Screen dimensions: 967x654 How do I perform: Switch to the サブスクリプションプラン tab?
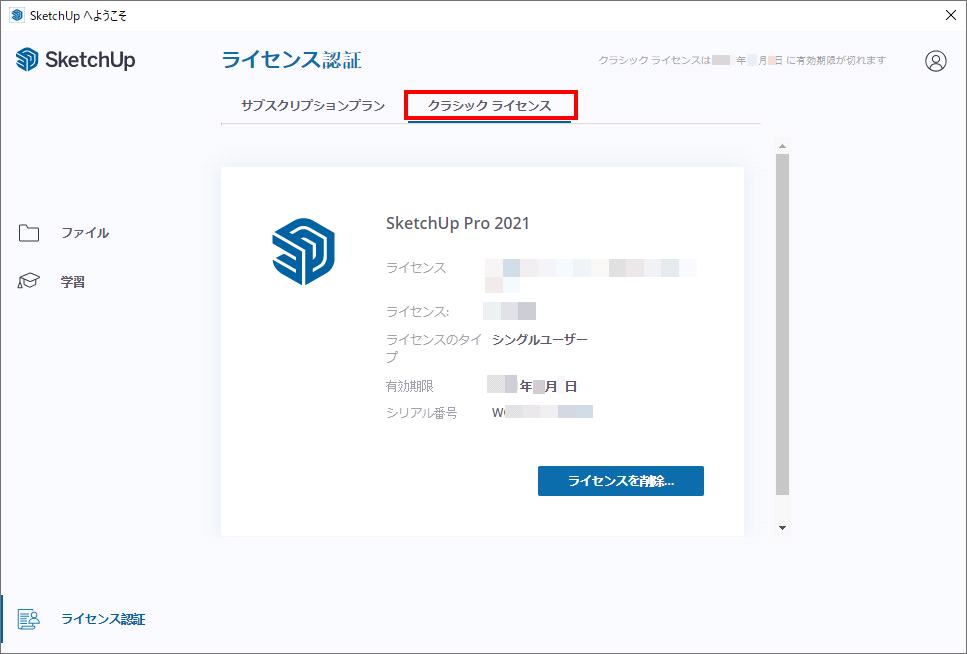[x=313, y=106]
